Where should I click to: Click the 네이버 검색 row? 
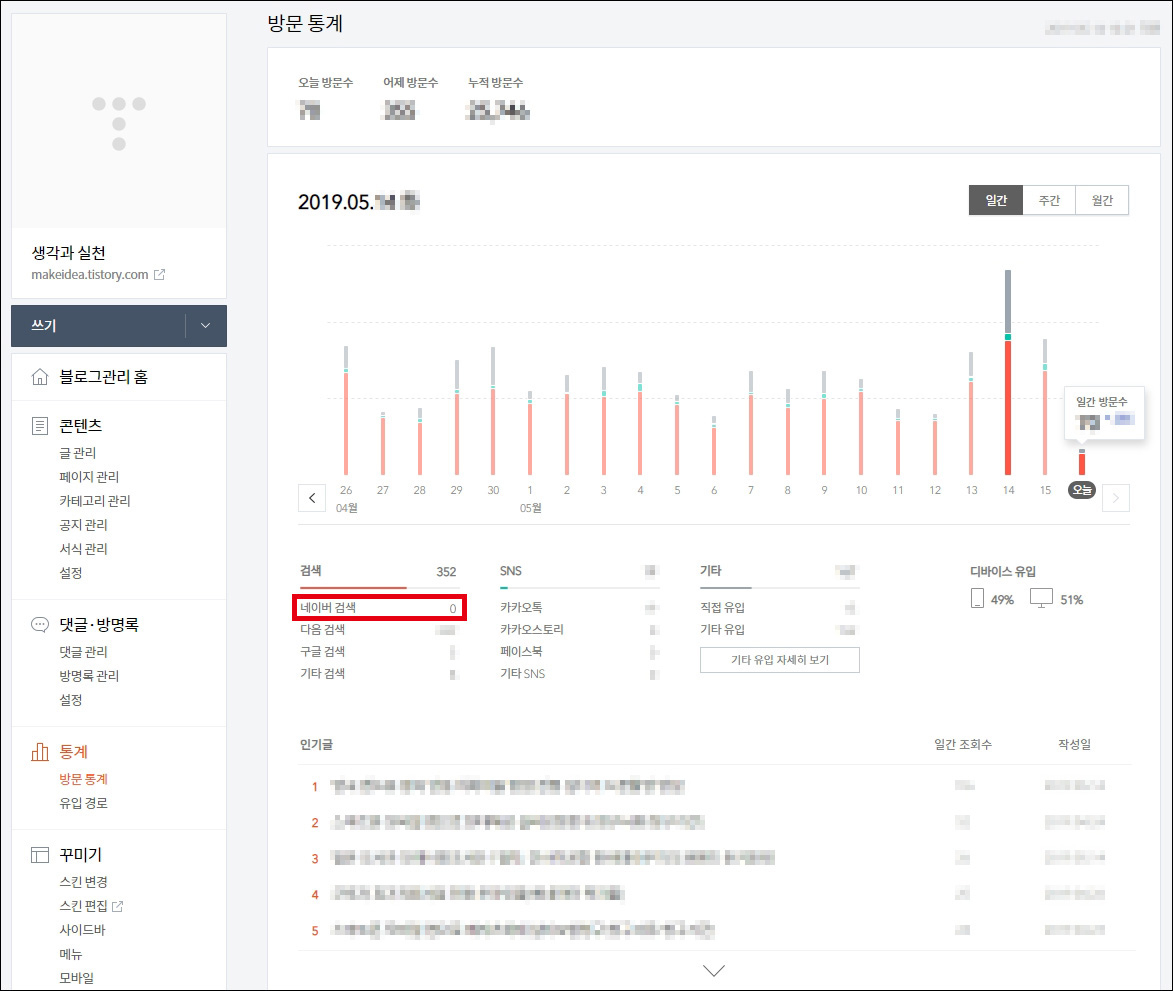pyautogui.click(x=379, y=607)
